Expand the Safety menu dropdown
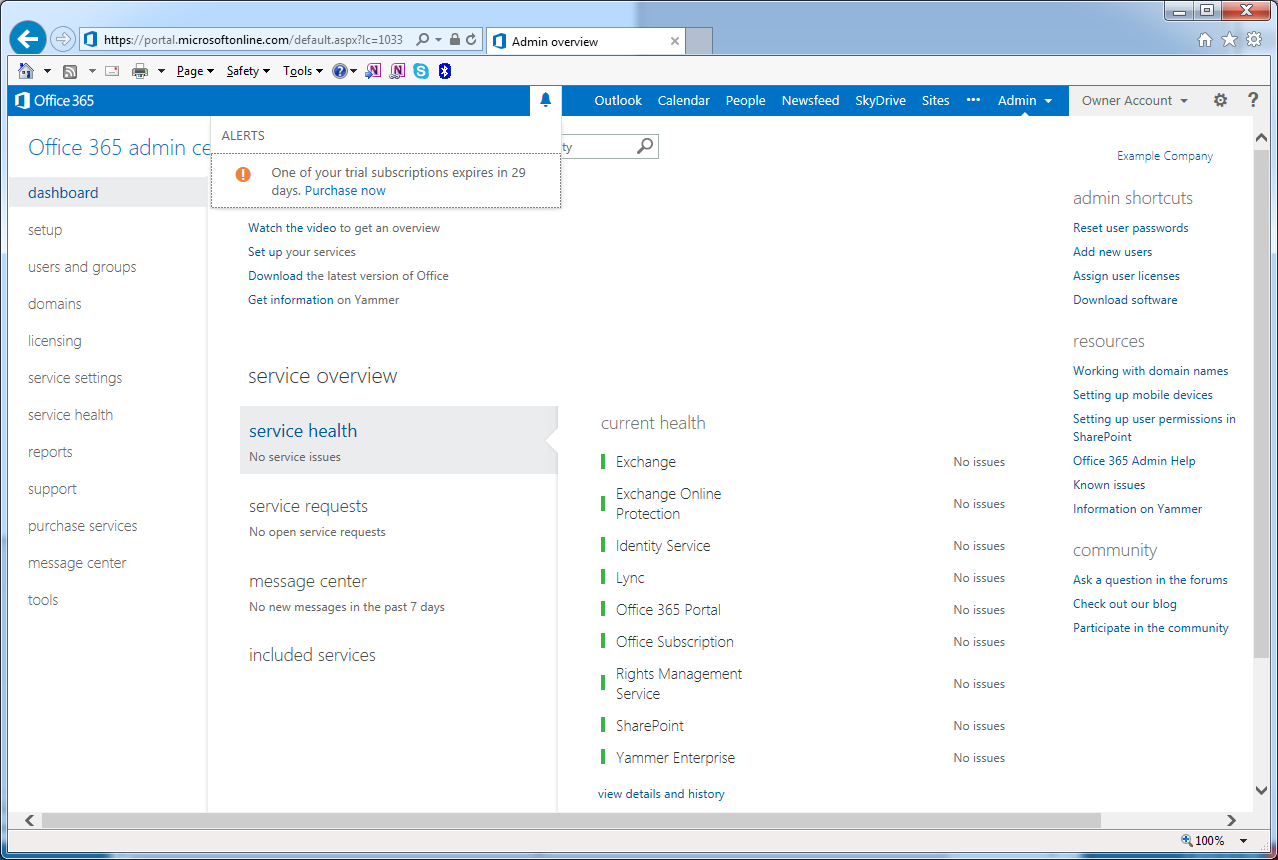1278x860 pixels. [x=248, y=71]
